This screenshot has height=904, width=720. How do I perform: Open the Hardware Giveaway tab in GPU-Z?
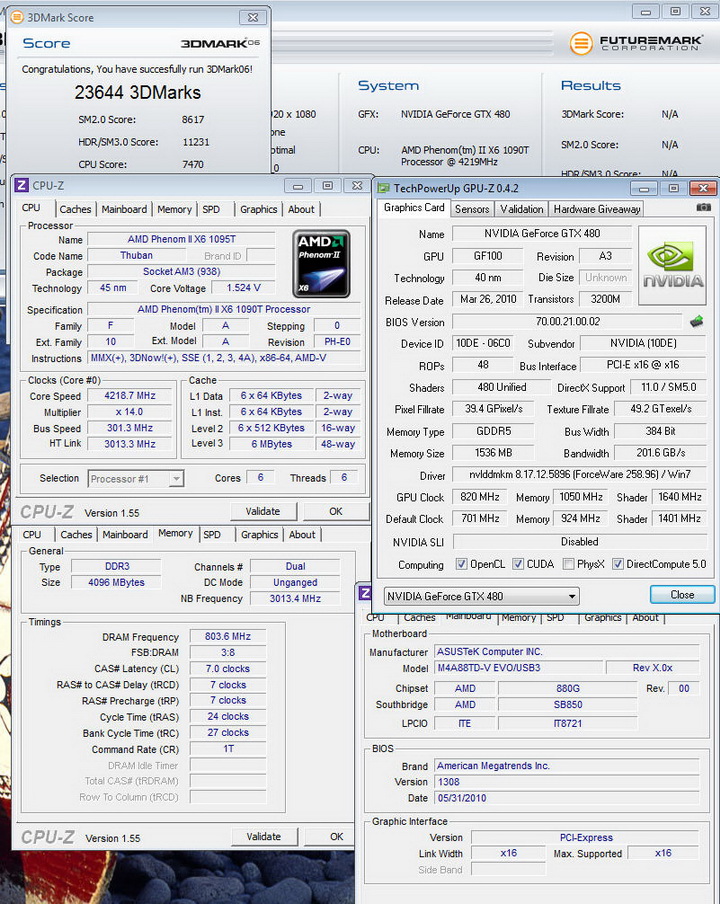click(x=597, y=209)
